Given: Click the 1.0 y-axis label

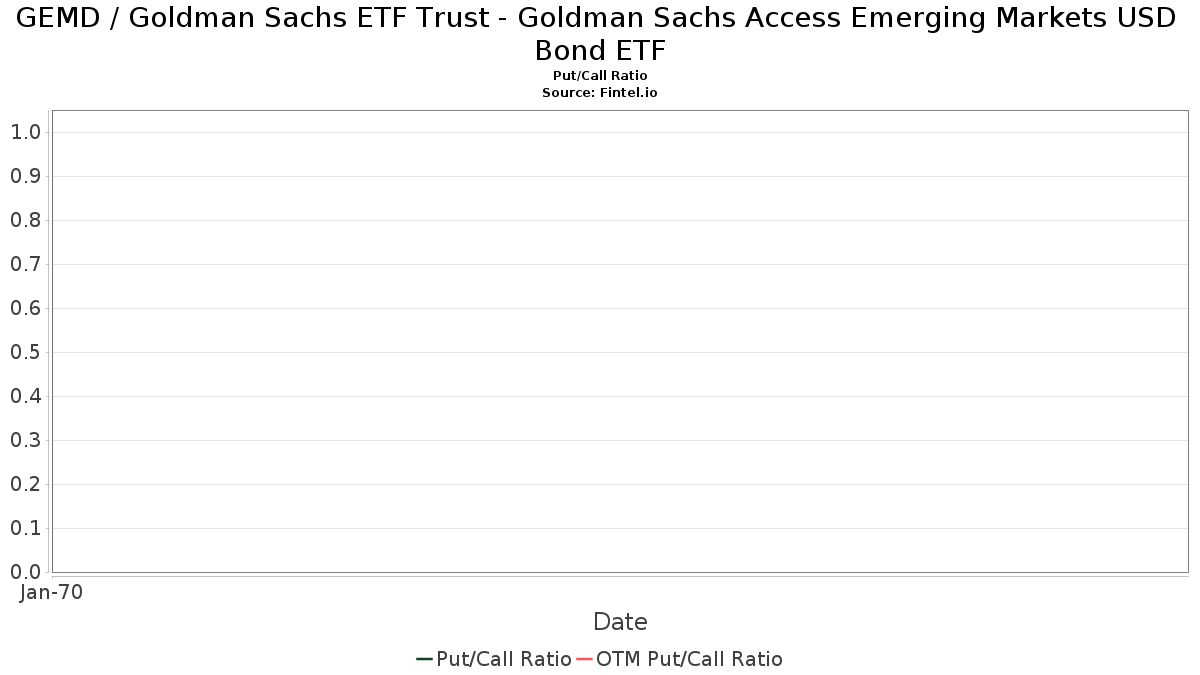Looking at the screenshot, I should pos(25,132).
